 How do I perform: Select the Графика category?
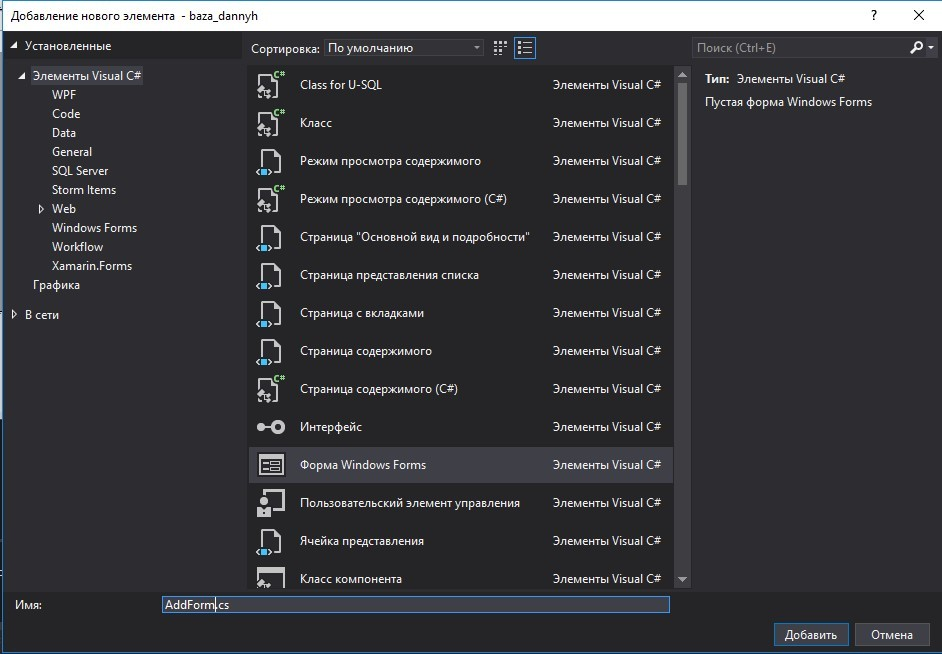tap(56, 285)
